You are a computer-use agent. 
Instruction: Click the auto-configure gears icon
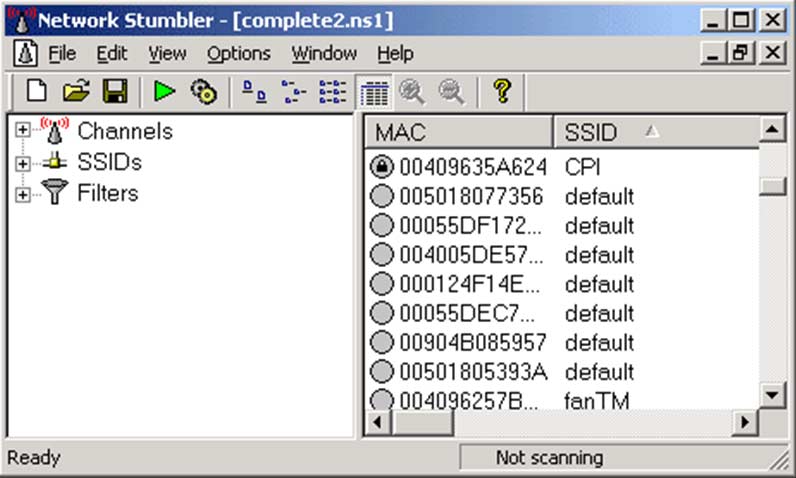(204, 92)
